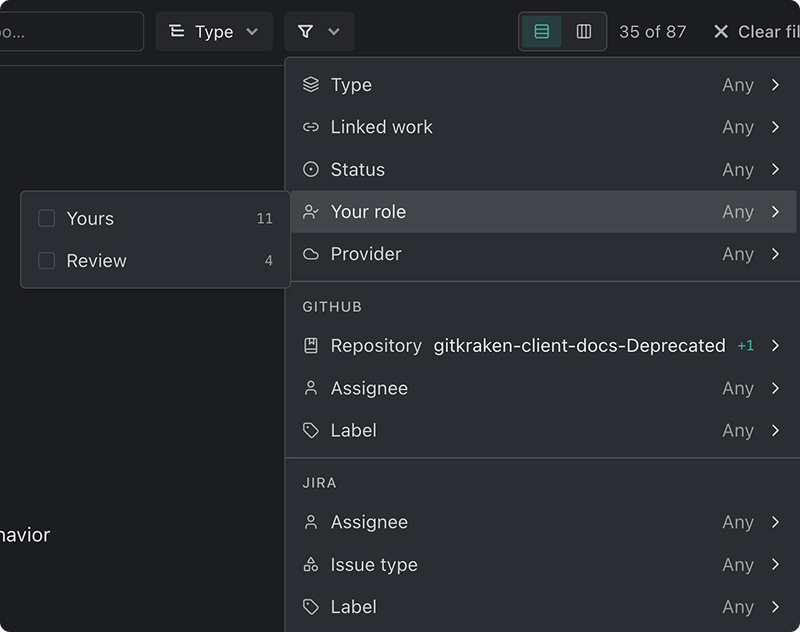Open the Status menu item
The height and width of the screenshot is (632, 800).
(543, 169)
